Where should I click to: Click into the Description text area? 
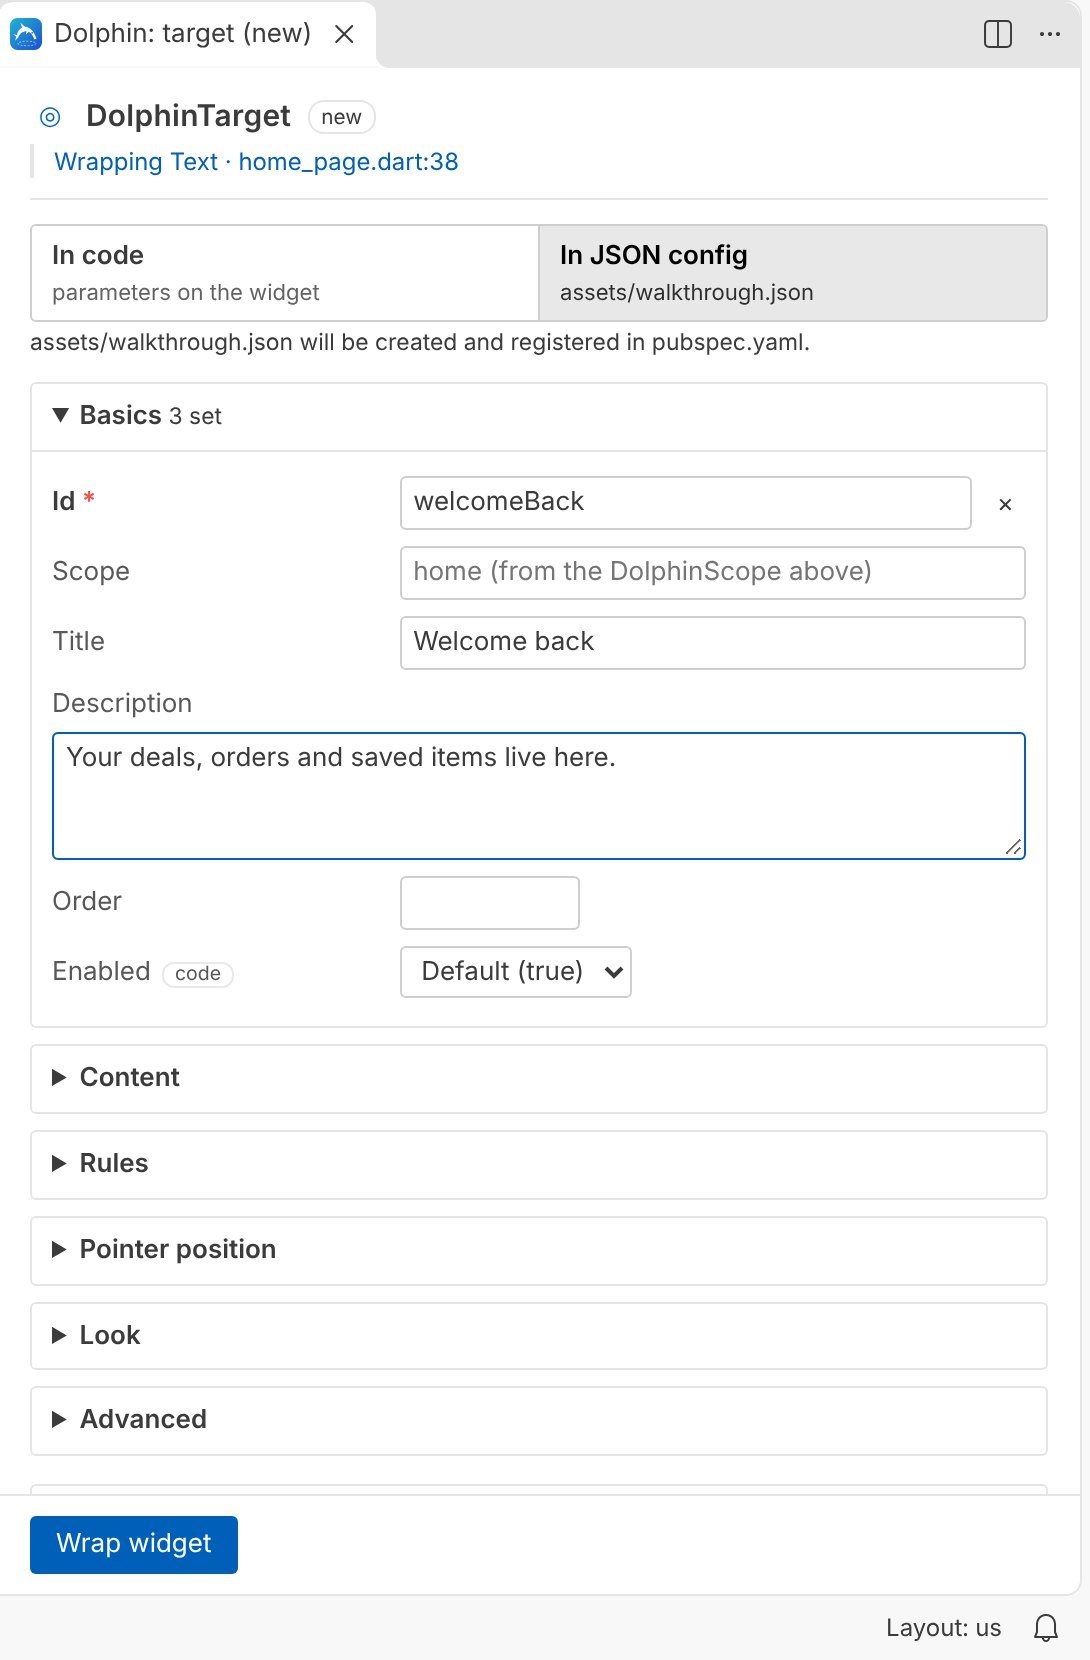tap(539, 796)
